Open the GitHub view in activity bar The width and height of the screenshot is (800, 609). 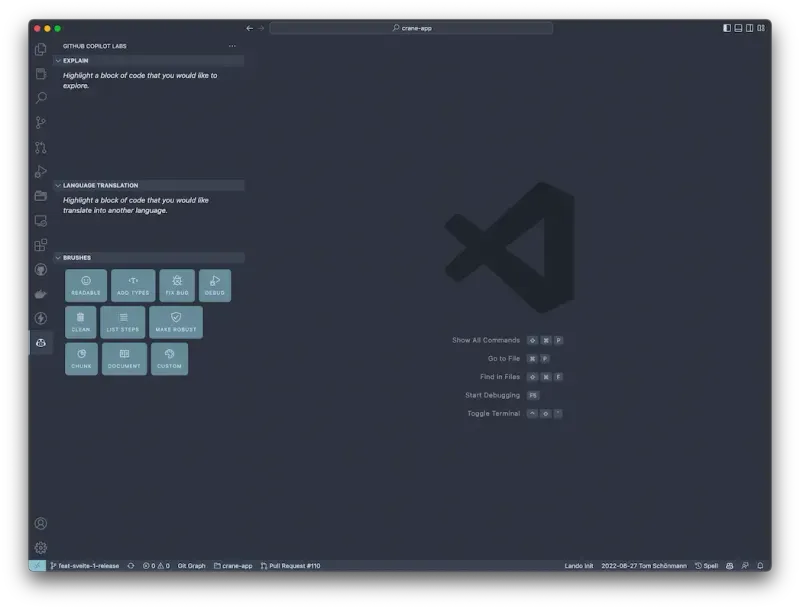(x=41, y=270)
